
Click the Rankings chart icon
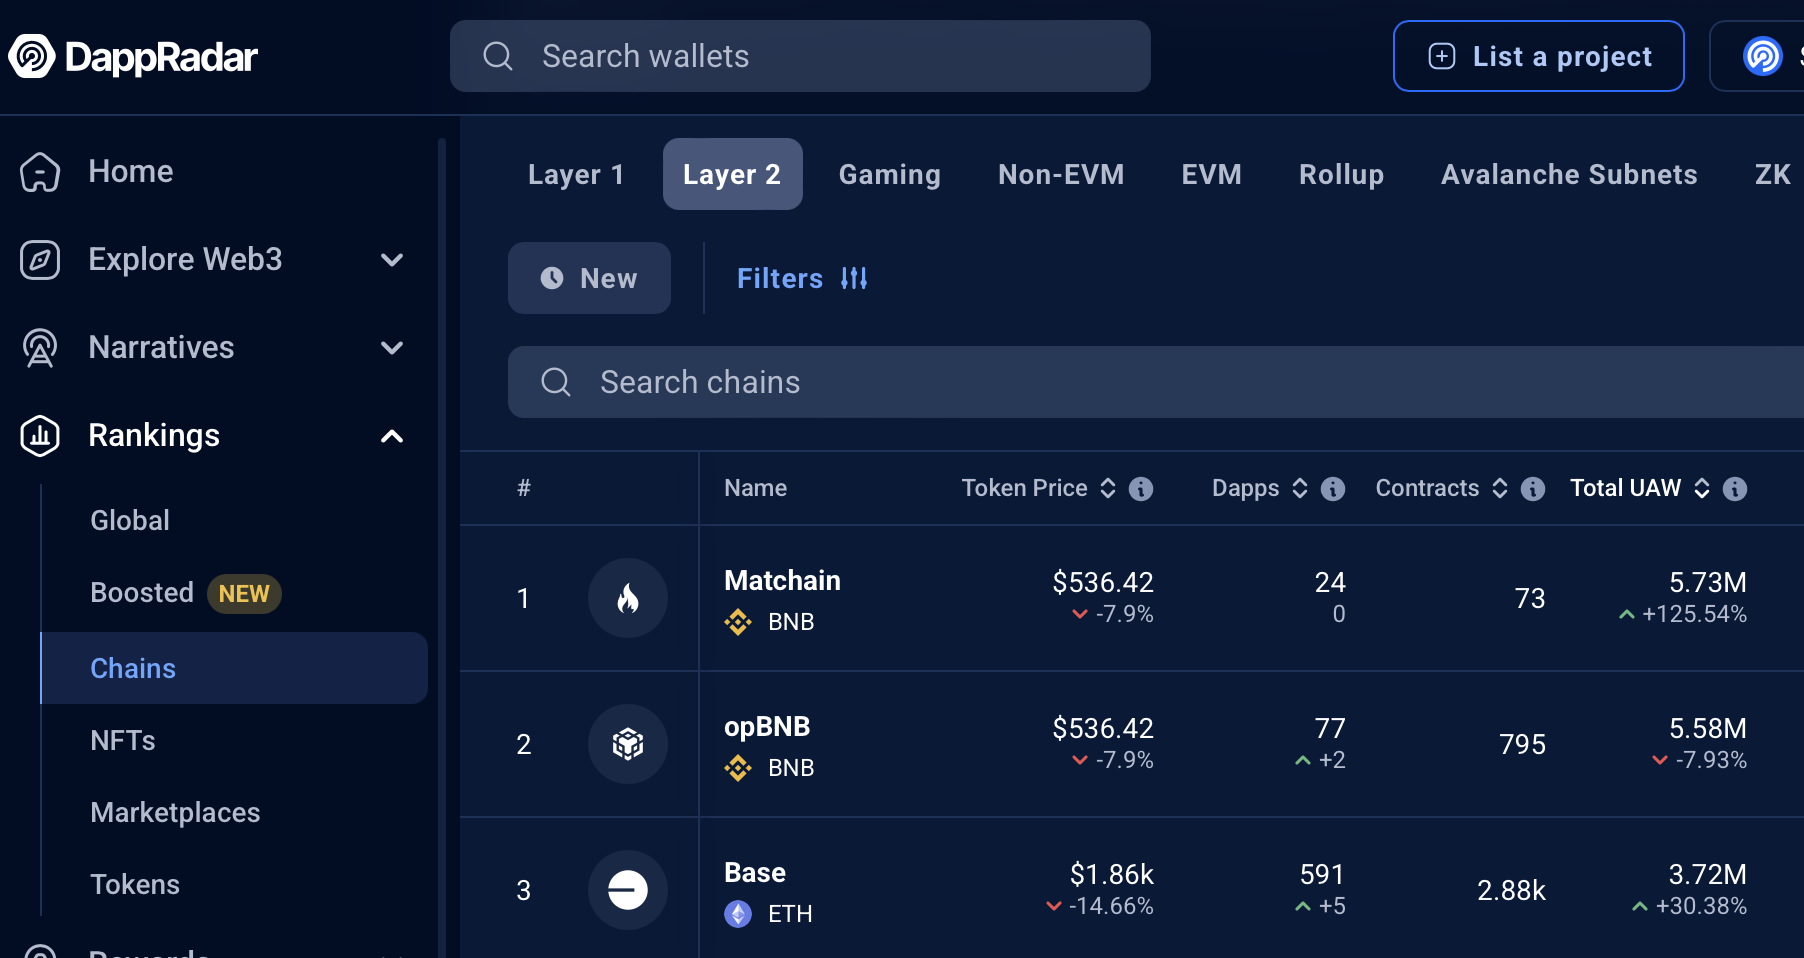click(x=40, y=436)
